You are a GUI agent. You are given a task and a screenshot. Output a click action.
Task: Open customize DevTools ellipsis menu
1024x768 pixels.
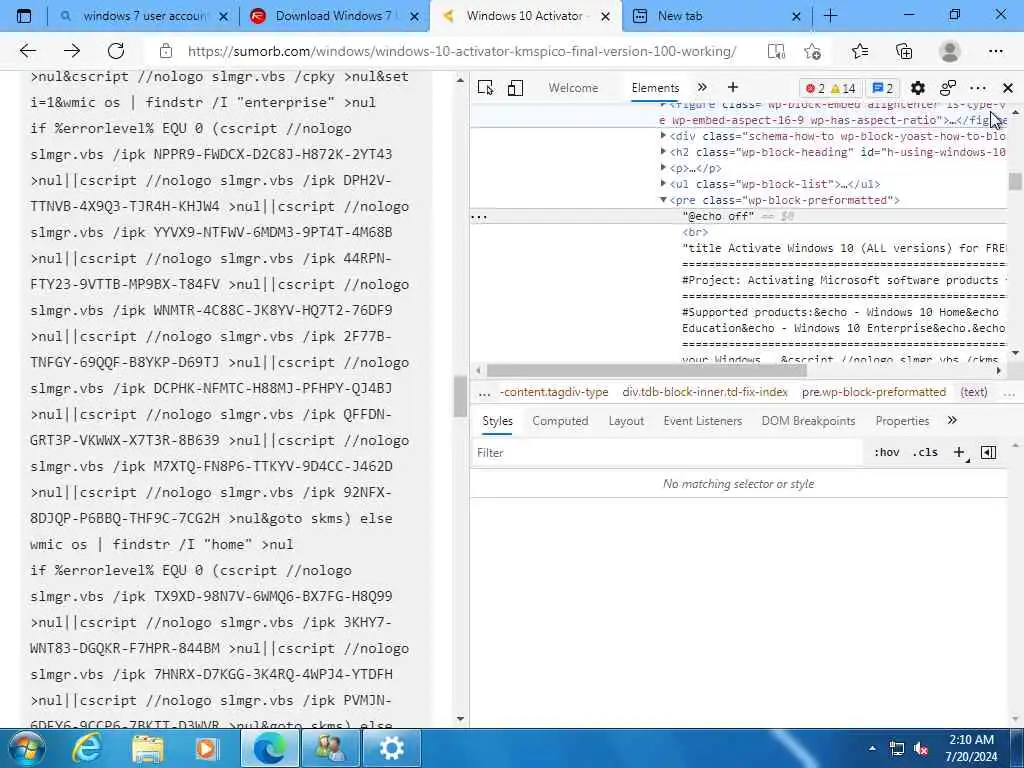[x=978, y=88]
